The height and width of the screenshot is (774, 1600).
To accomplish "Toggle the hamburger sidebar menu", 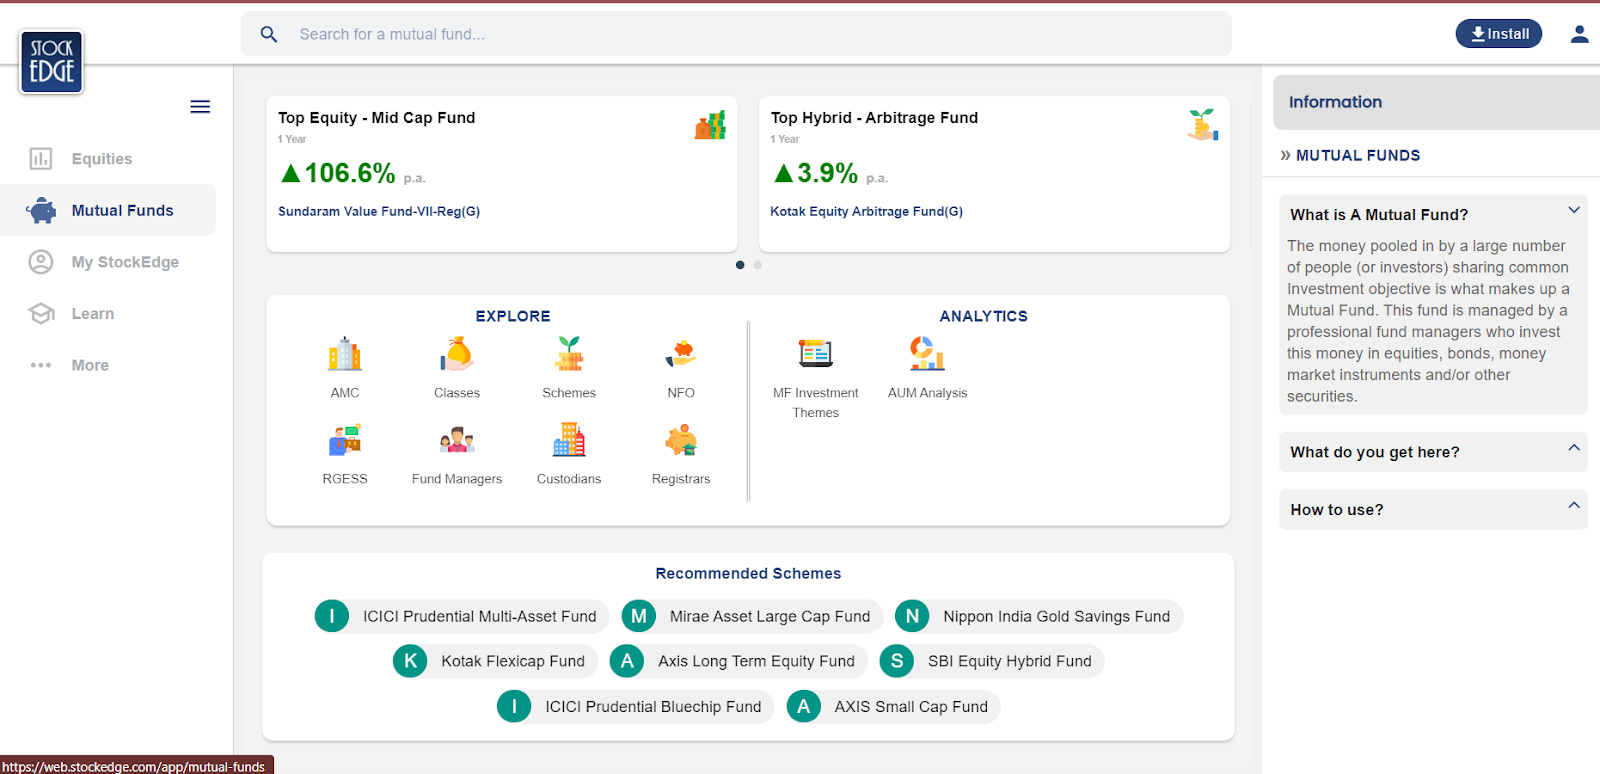I will [200, 107].
